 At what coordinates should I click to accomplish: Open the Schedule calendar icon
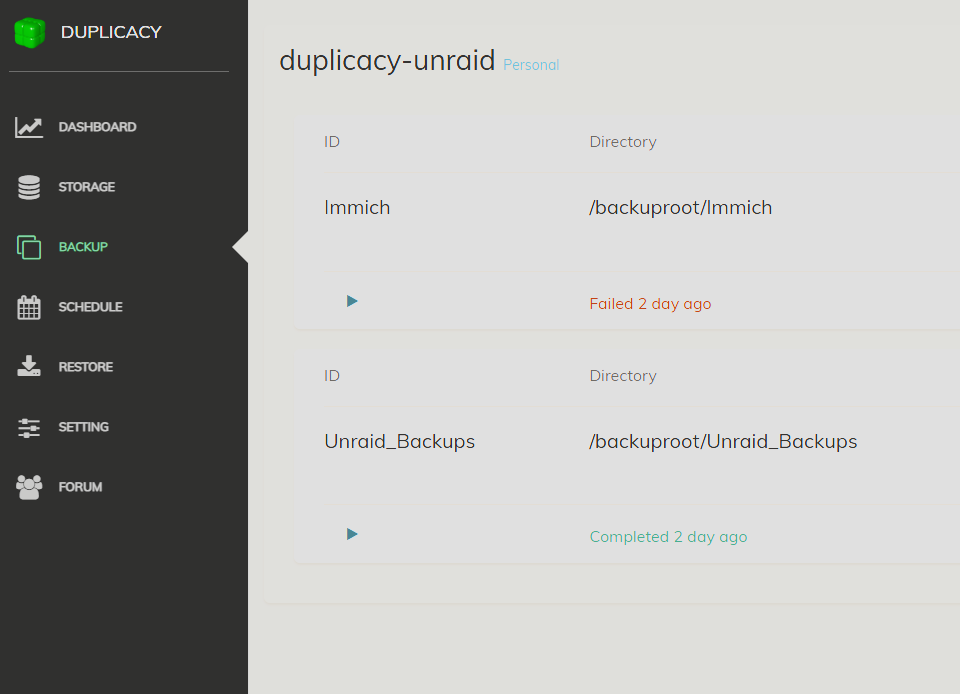(29, 307)
